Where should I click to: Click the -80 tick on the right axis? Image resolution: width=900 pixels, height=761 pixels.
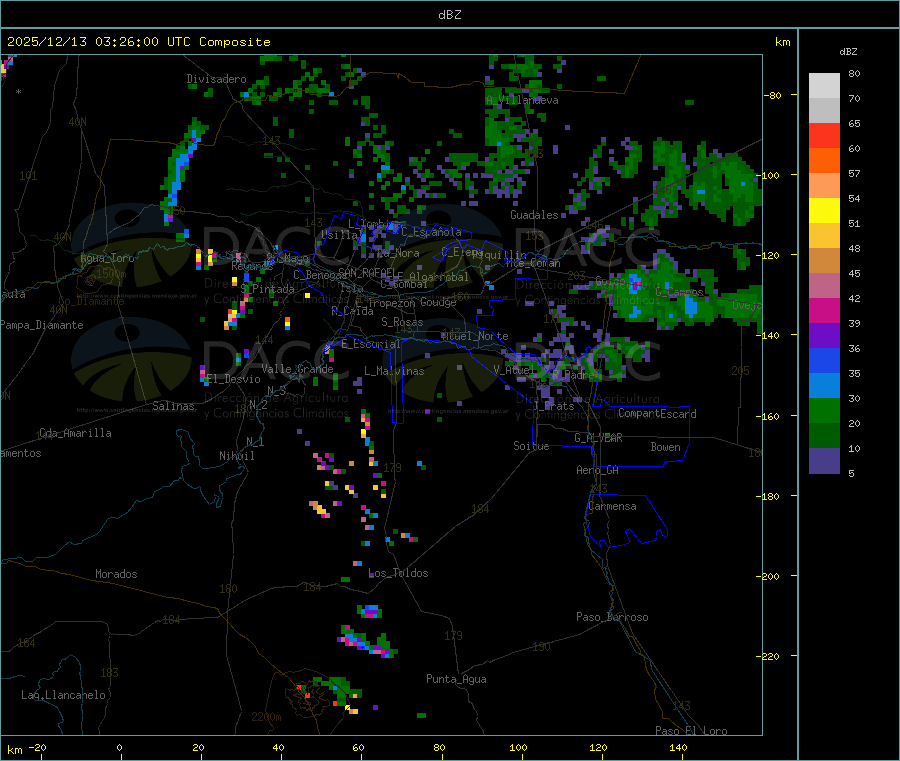pos(773,95)
